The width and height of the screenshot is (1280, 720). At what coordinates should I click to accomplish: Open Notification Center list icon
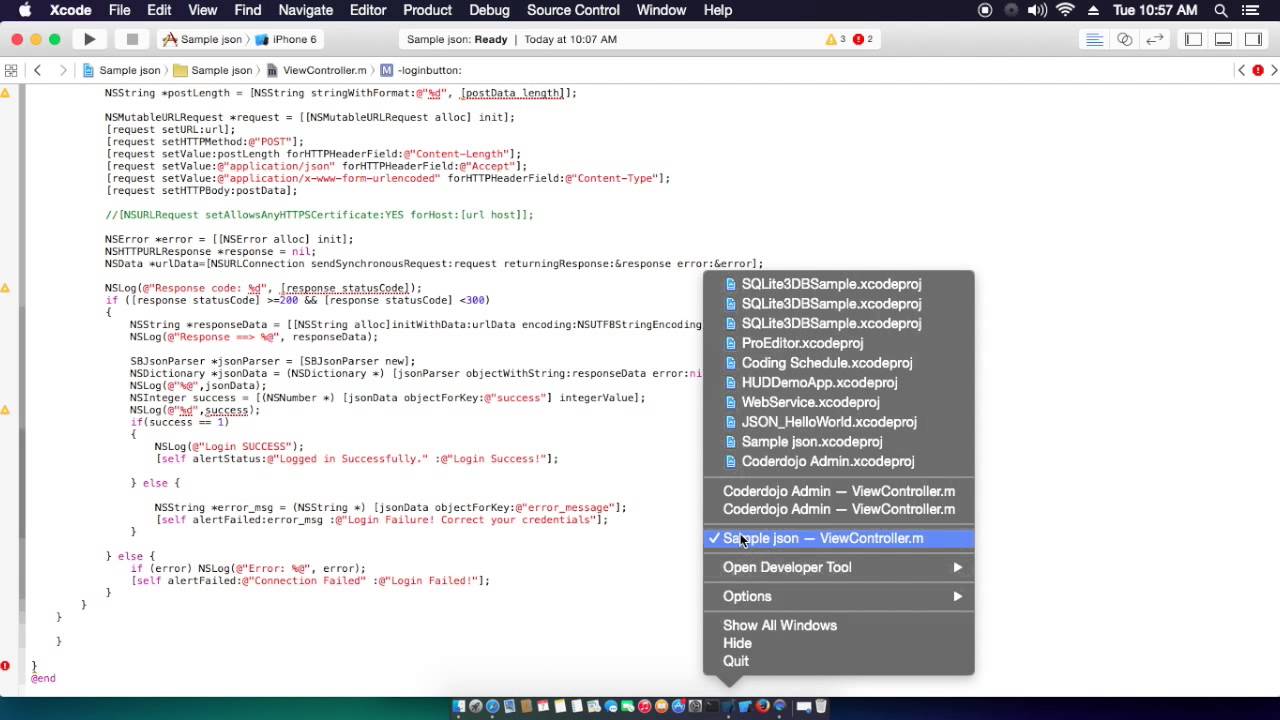[1251, 10]
